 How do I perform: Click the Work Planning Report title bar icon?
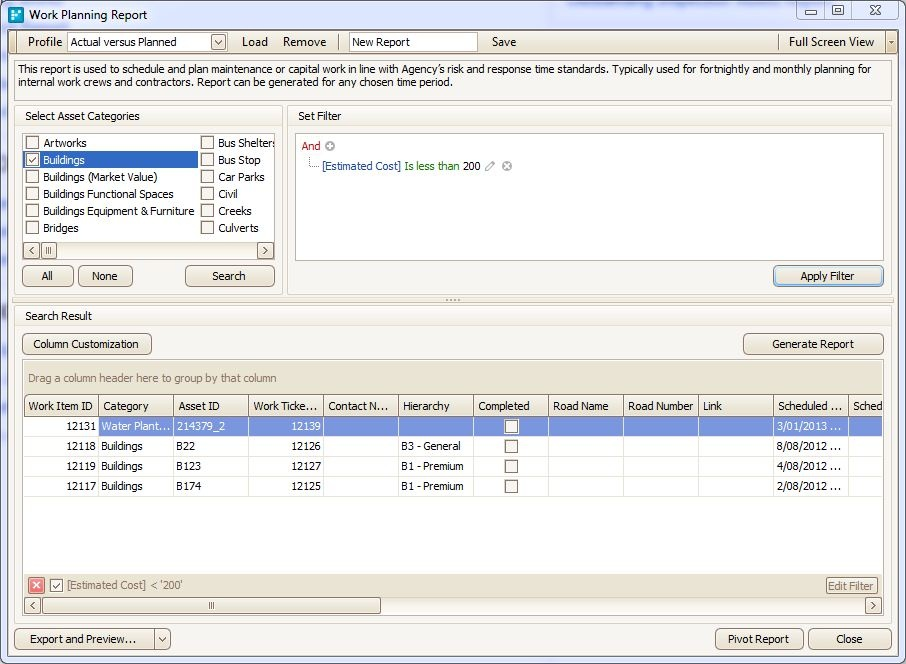16,15
